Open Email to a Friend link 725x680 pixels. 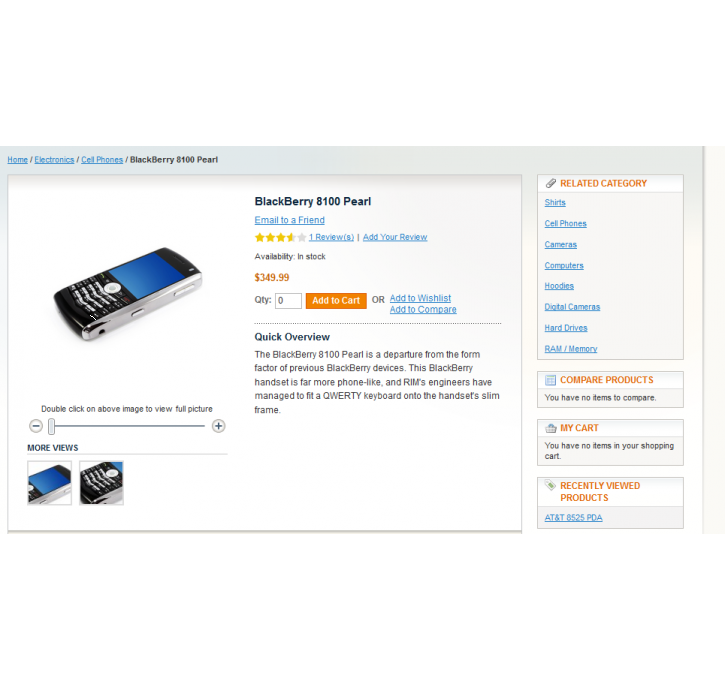[x=289, y=220]
